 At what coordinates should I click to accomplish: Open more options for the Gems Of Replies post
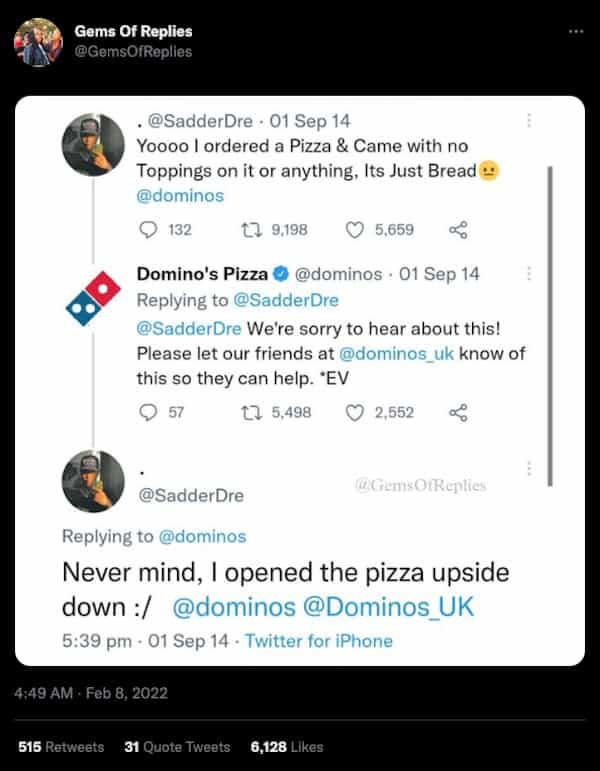(x=574, y=31)
